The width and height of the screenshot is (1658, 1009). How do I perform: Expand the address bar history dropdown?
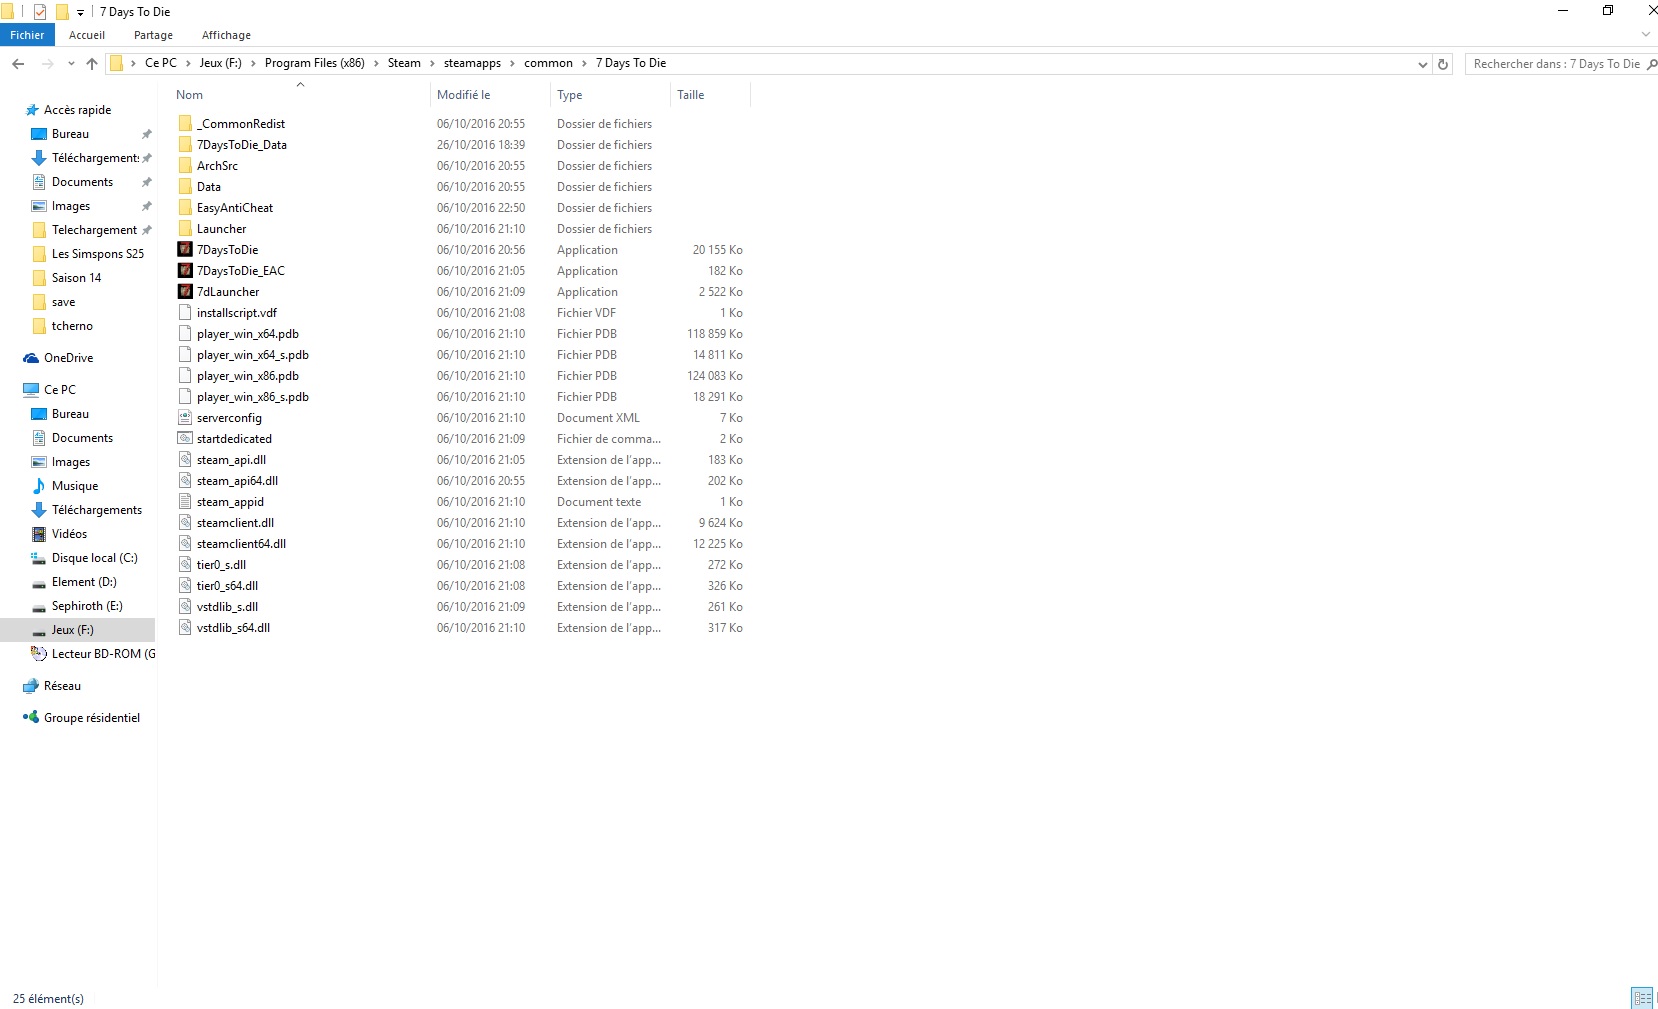[x=1423, y=64]
